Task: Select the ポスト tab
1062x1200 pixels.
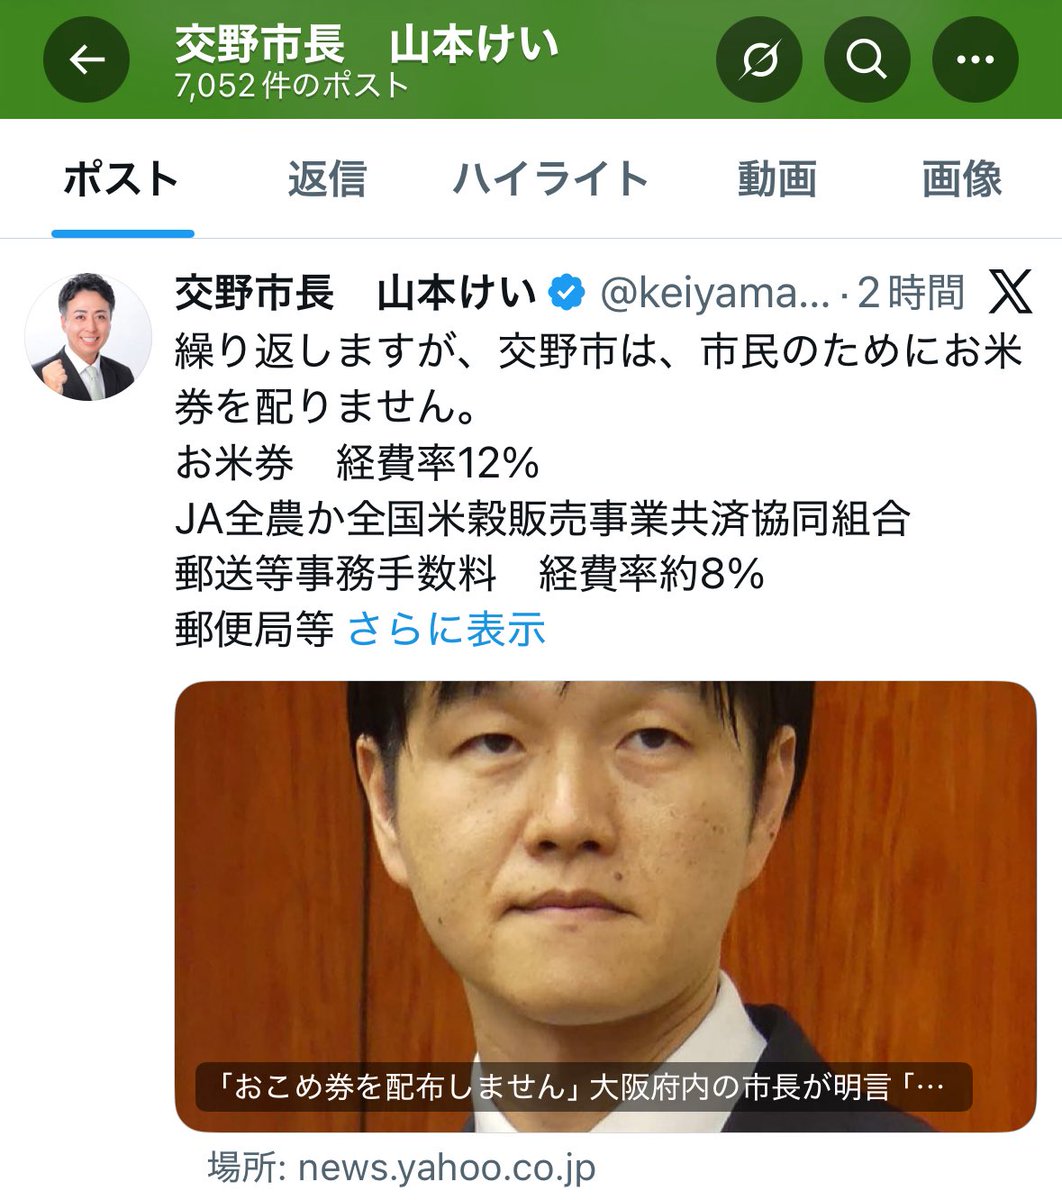Action: [x=121, y=180]
